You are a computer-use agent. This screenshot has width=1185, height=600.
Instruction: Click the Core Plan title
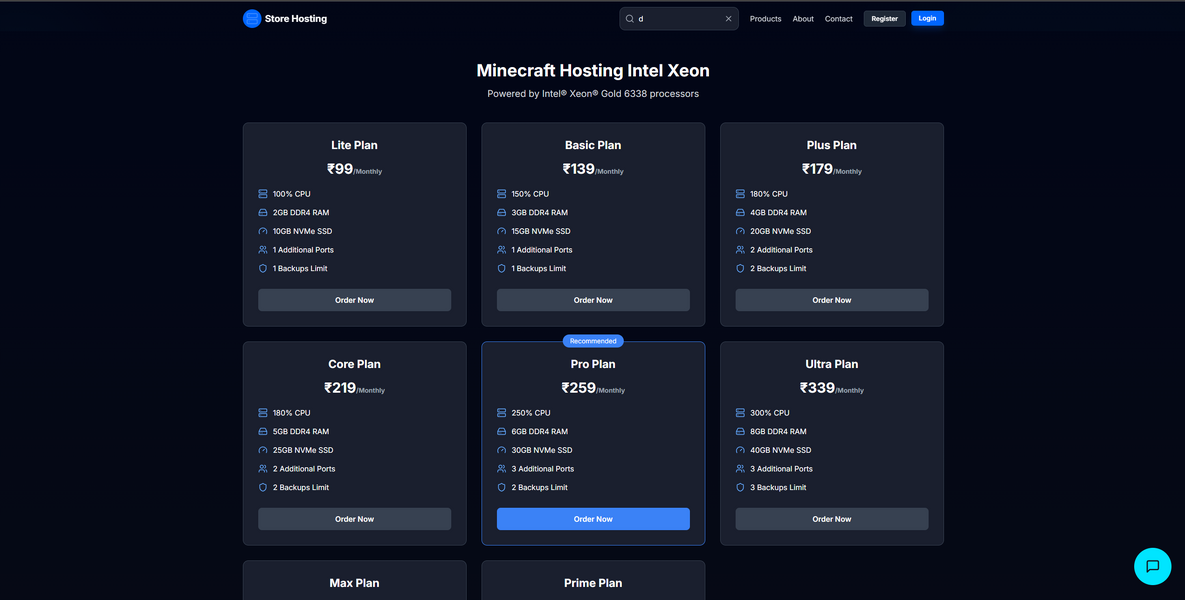[354, 364]
